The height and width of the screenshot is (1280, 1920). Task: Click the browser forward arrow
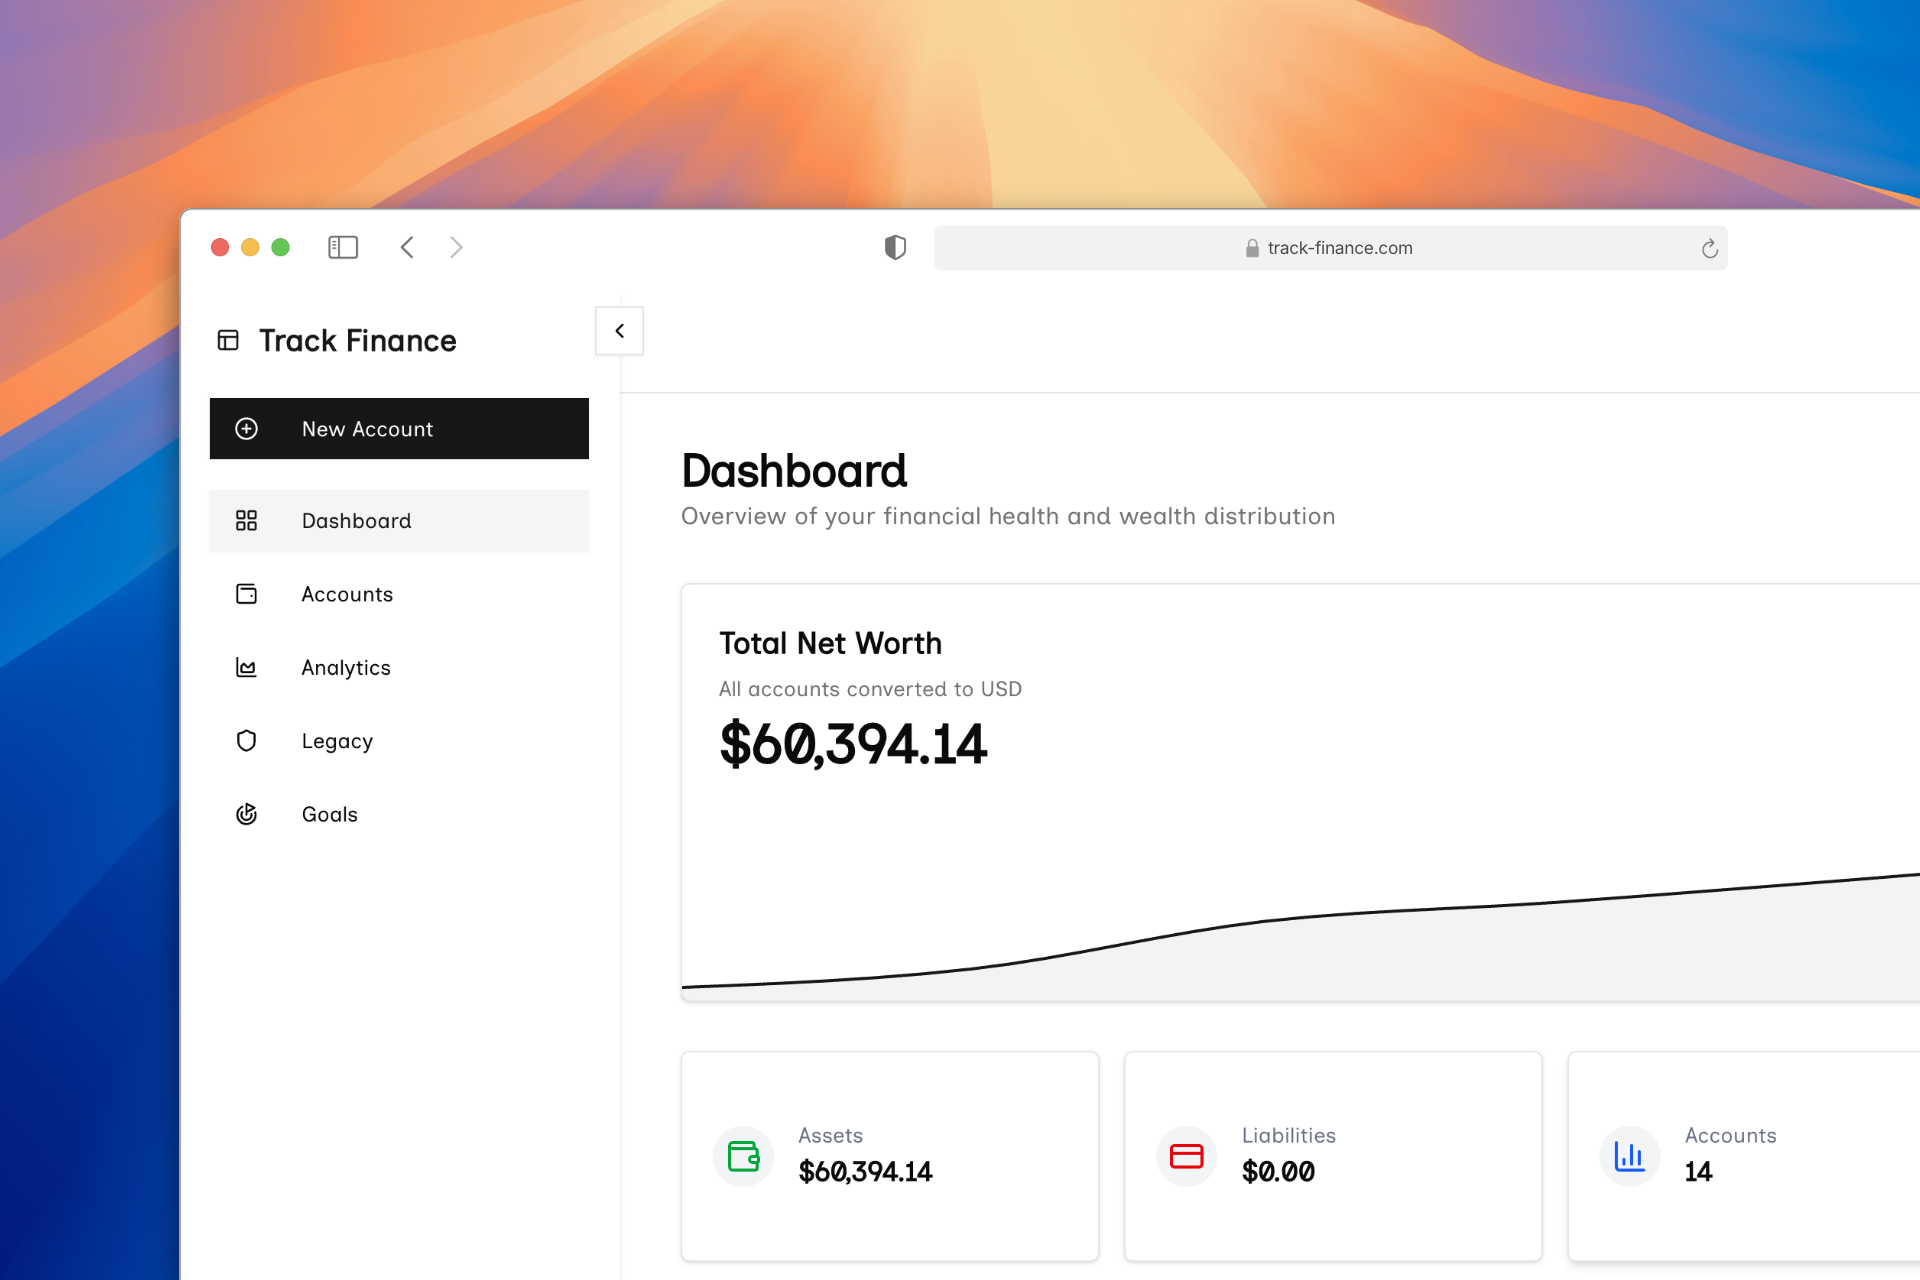(x=456, y=247)
